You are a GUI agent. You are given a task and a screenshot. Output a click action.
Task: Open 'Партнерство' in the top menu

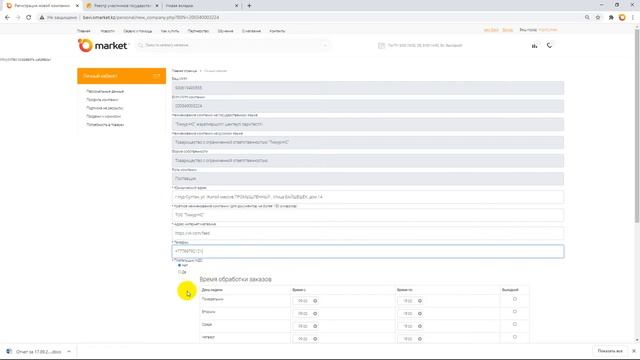pyautogui.click(x=198, y=31)
